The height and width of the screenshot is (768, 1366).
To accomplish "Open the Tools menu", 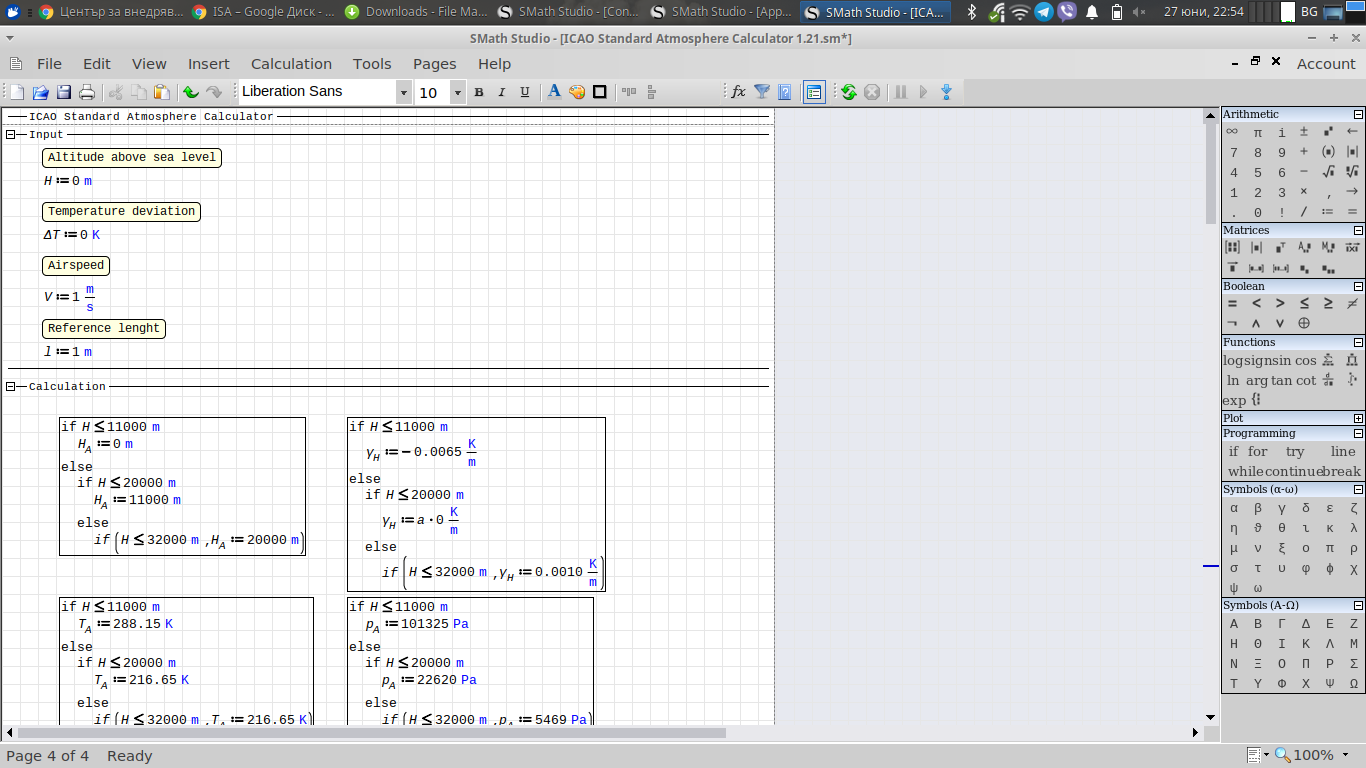I will [x=372, y=64].
